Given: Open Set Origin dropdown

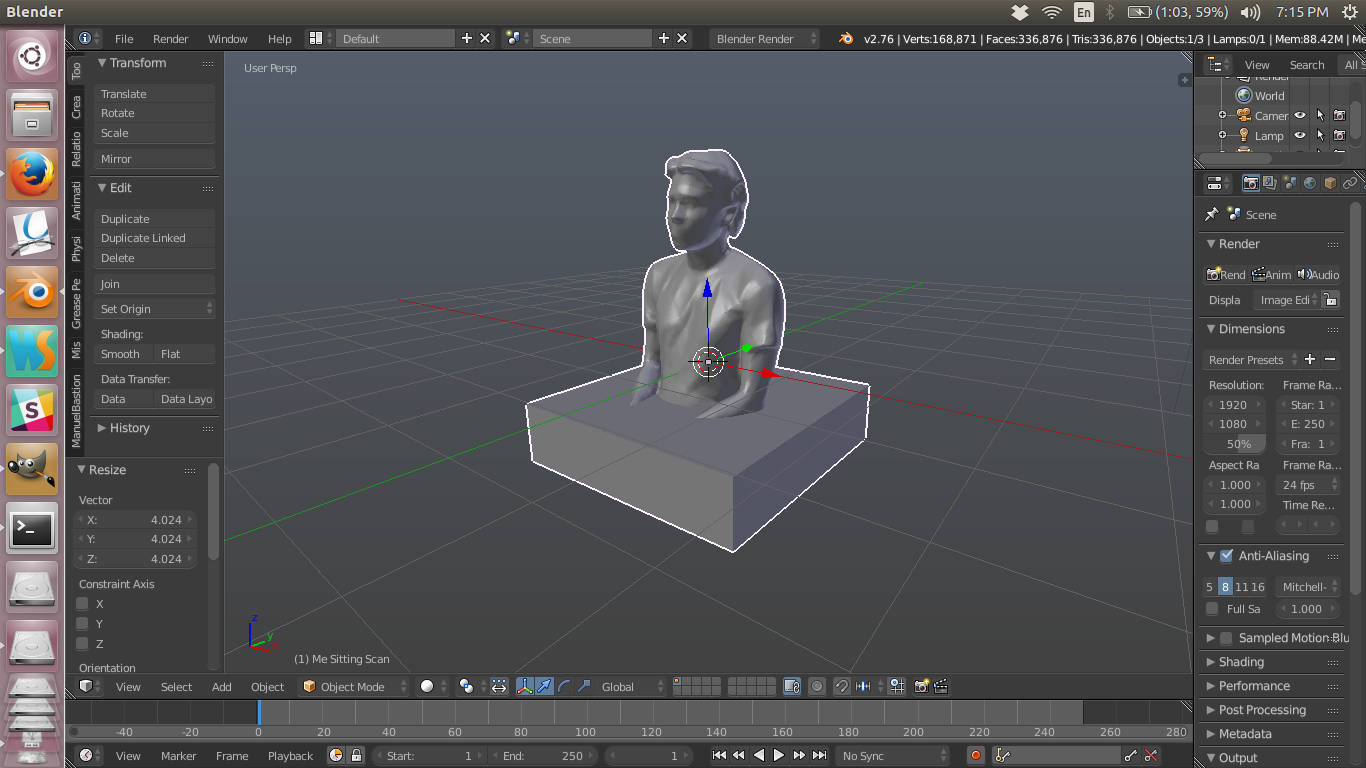Looking at the screenshot, I should [x=155, y=309].
